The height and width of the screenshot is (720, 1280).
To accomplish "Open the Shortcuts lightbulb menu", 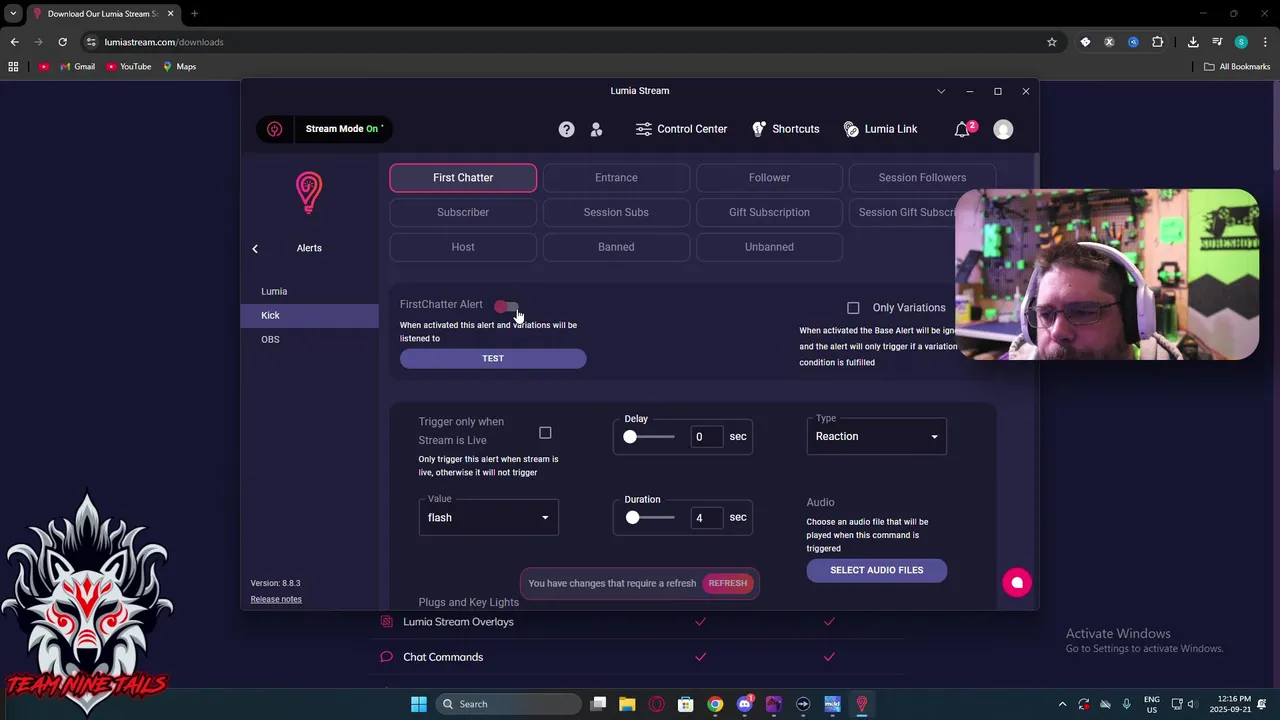I will pos(785,129).
